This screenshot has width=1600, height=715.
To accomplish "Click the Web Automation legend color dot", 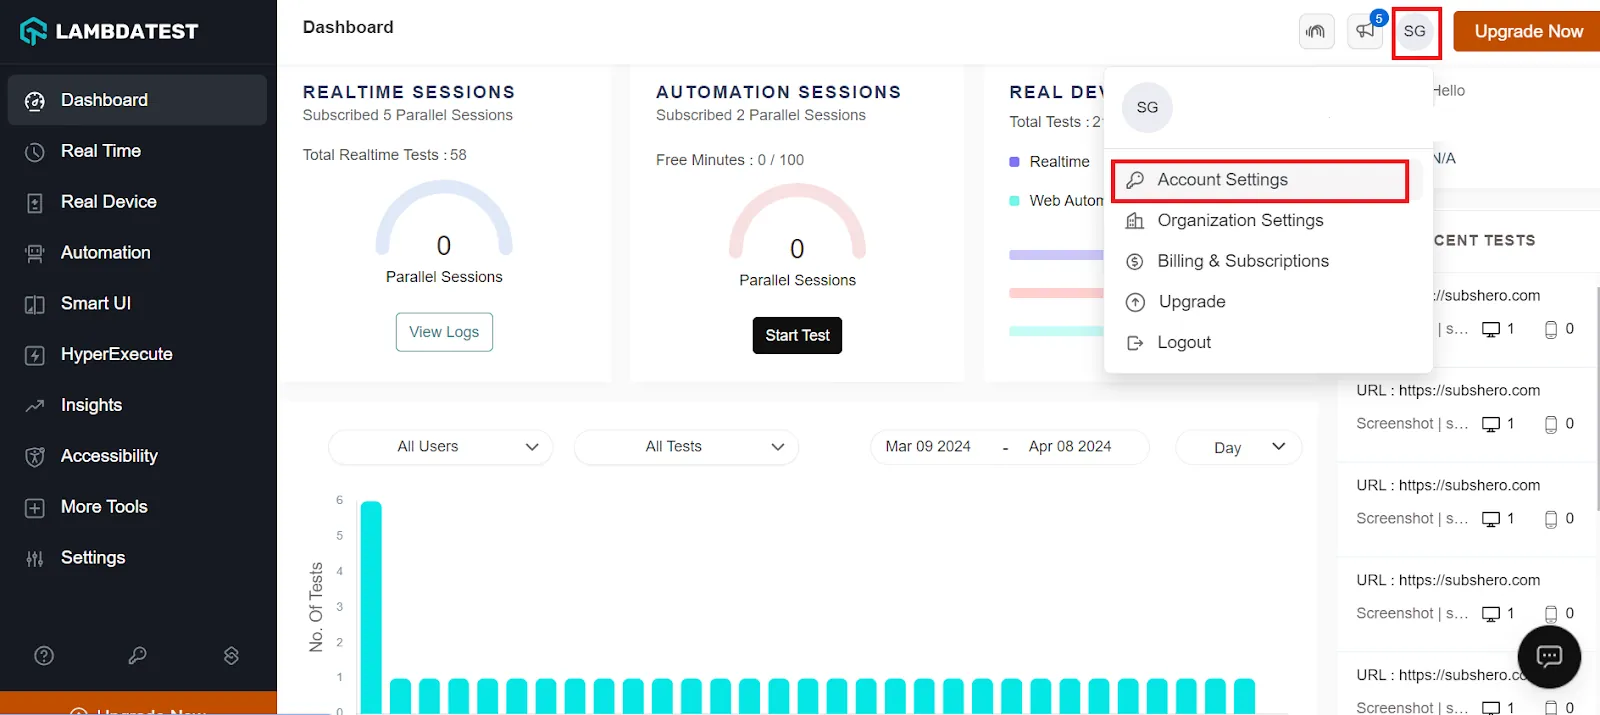I will (x=1015, y=201).
